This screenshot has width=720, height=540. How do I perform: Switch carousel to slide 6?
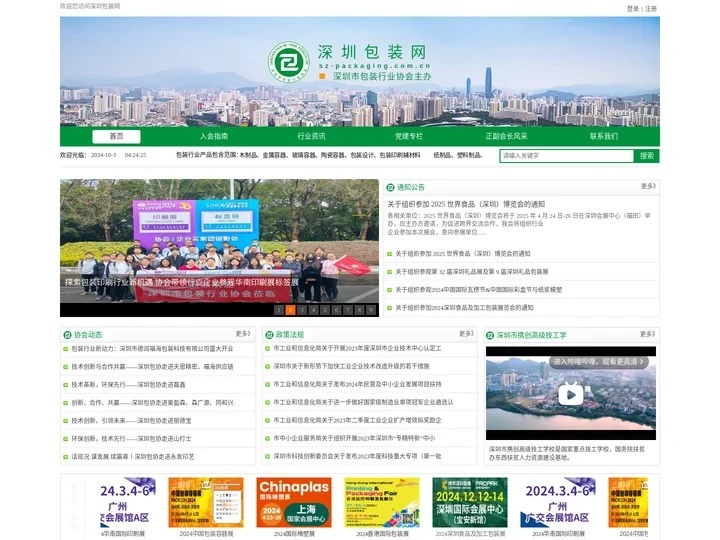[x=336, y=310]
